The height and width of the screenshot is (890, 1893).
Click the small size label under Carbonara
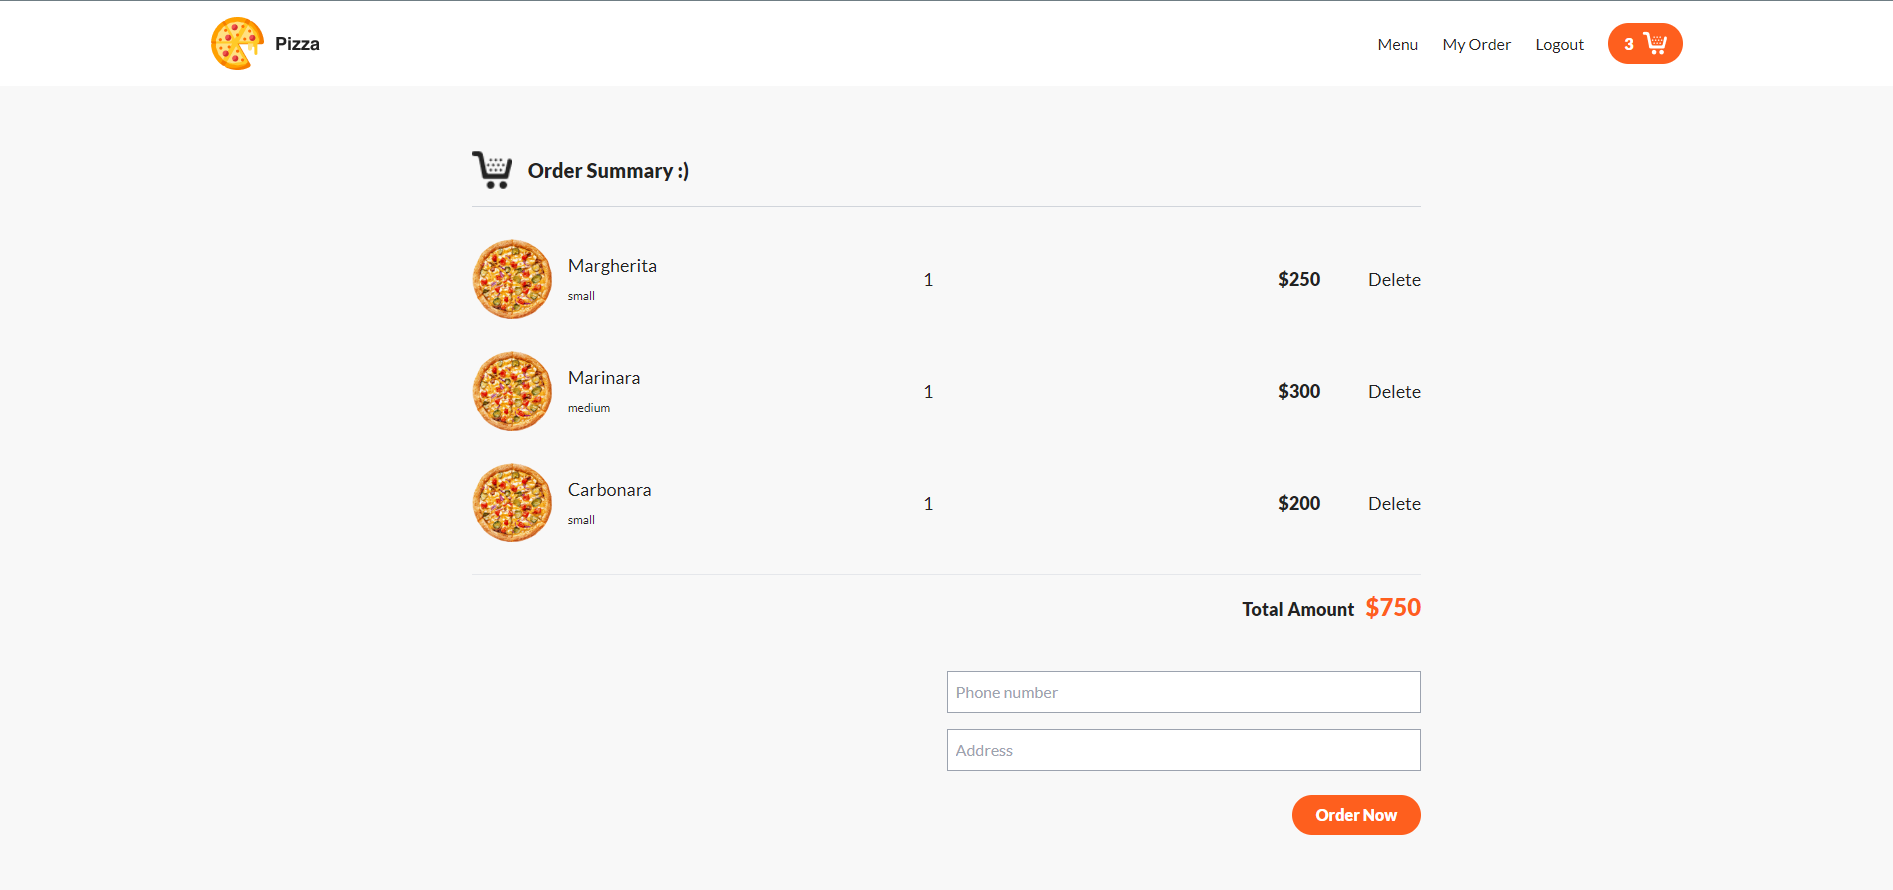point(581,519)
